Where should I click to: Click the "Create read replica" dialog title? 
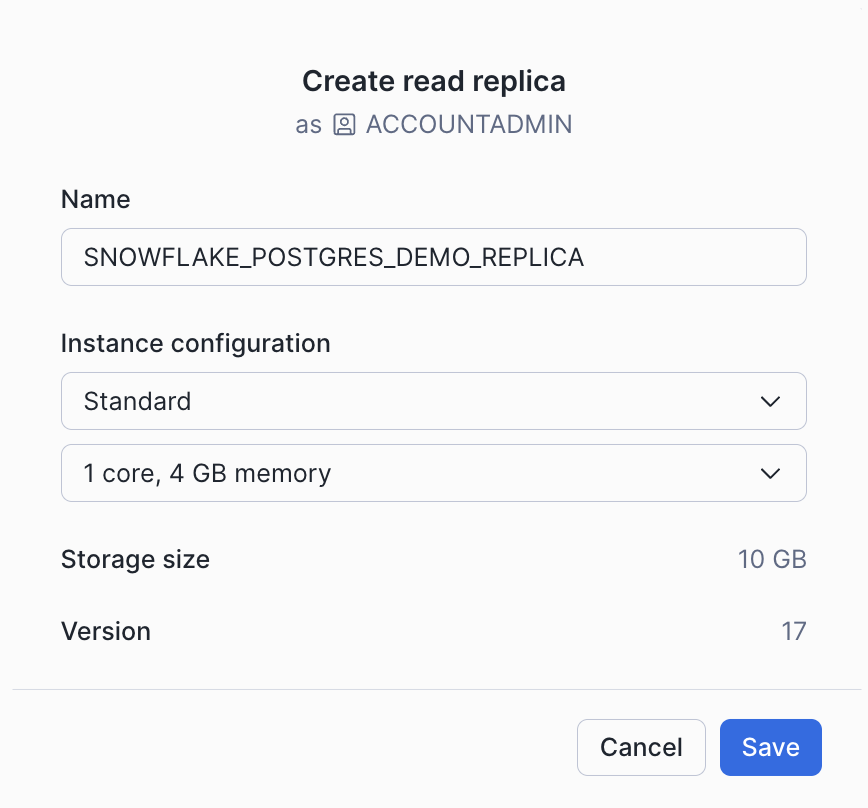(434, 81)
